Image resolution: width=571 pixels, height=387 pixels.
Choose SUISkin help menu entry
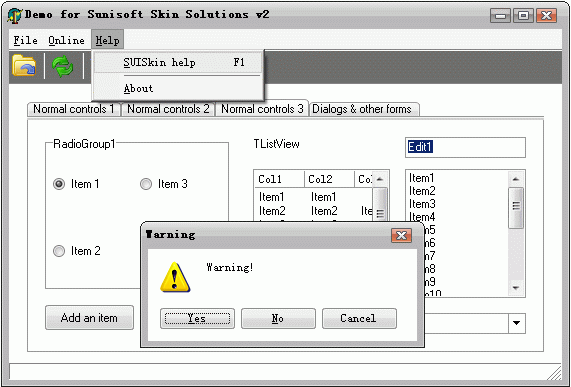click(x=178, y=62)
